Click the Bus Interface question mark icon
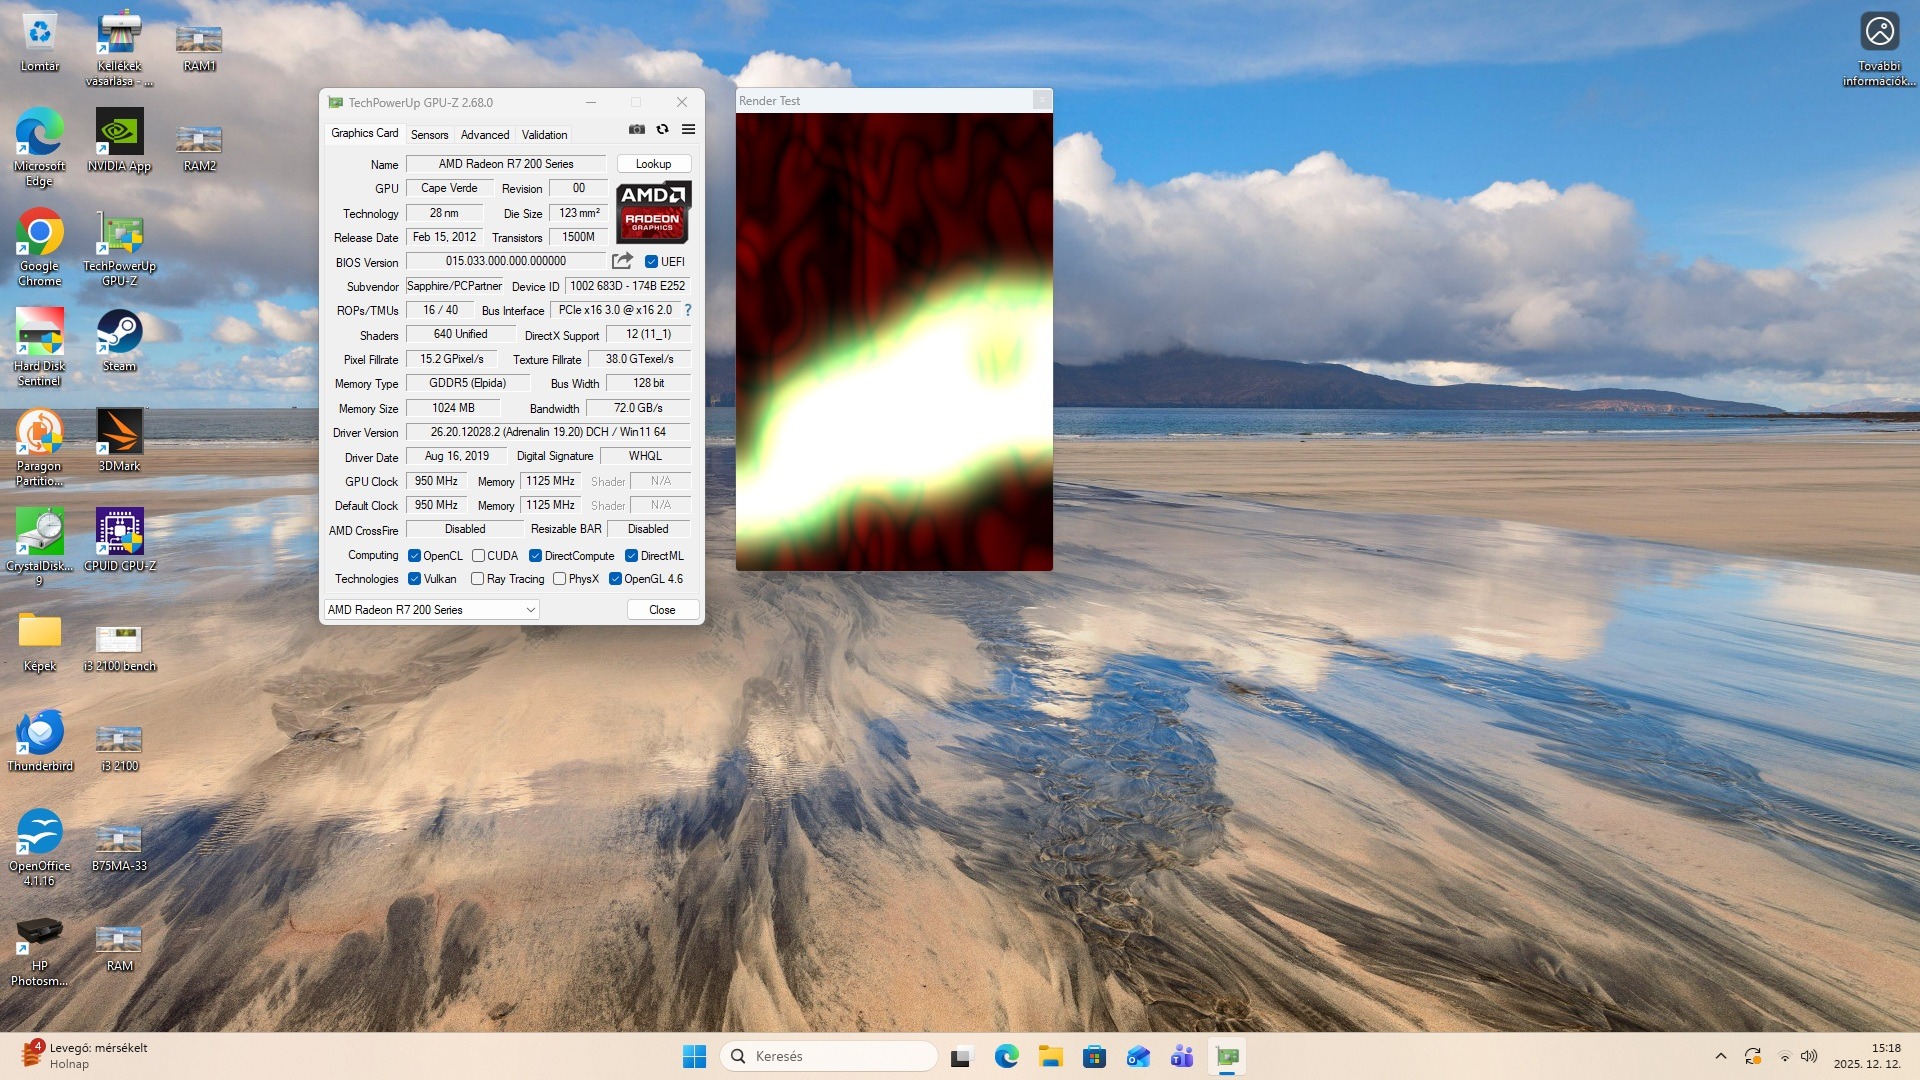Image resolution: width=1920 pixels, height=1080 pixels. pyautogui.click(x=688, y=310)
